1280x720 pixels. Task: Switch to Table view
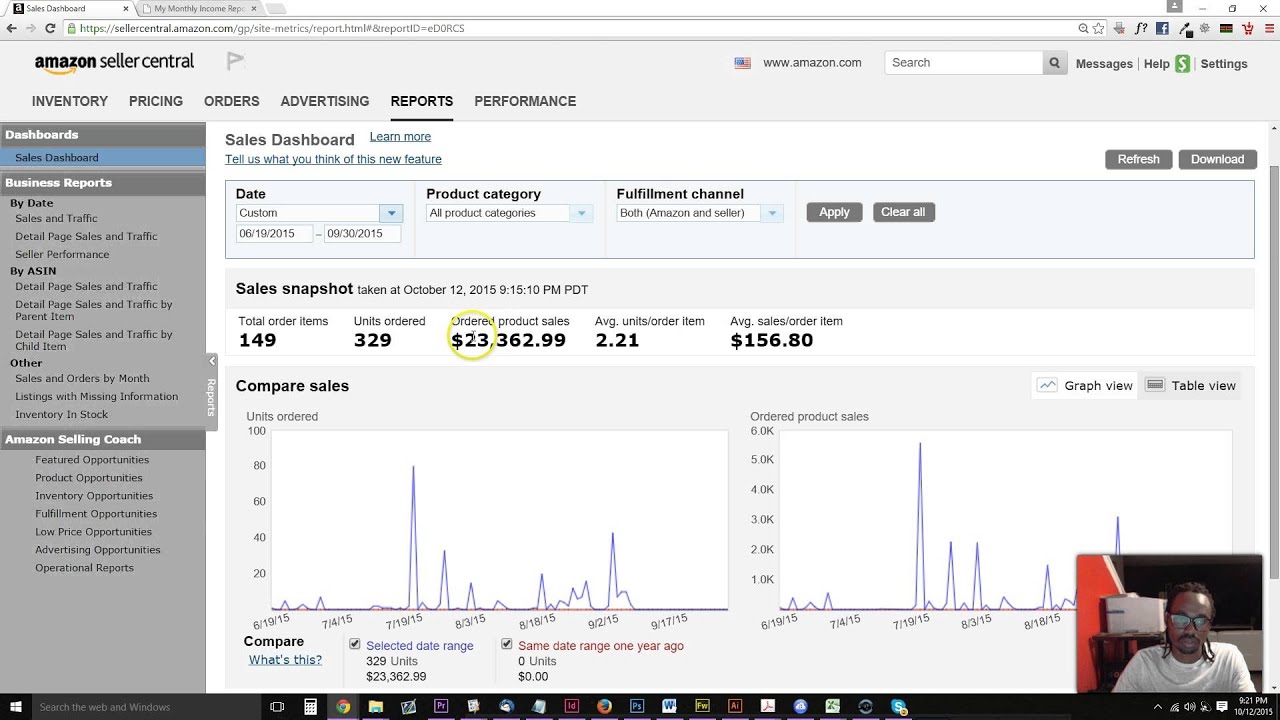click(1190, 385)
